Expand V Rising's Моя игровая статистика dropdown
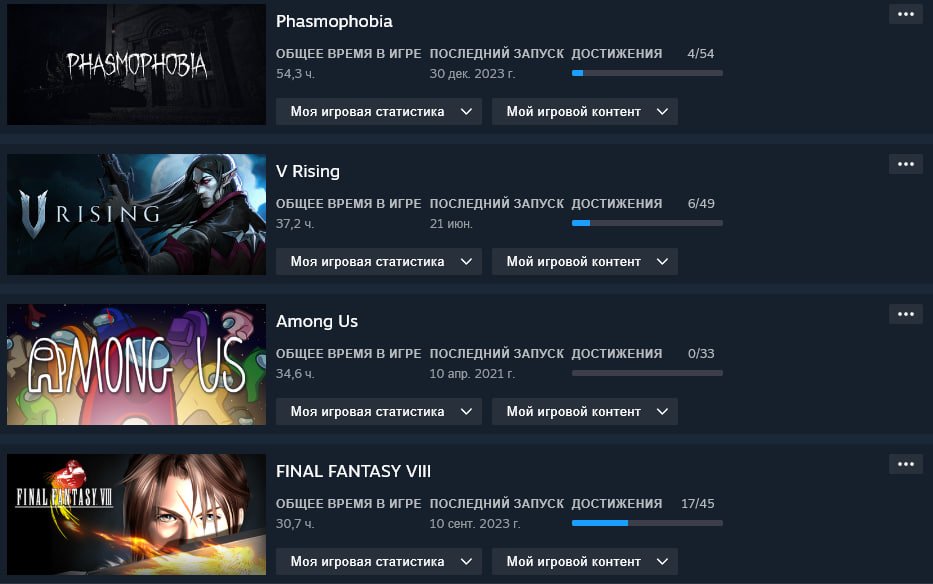Screen dimensions: 933x584 click(x=378, y=262)
